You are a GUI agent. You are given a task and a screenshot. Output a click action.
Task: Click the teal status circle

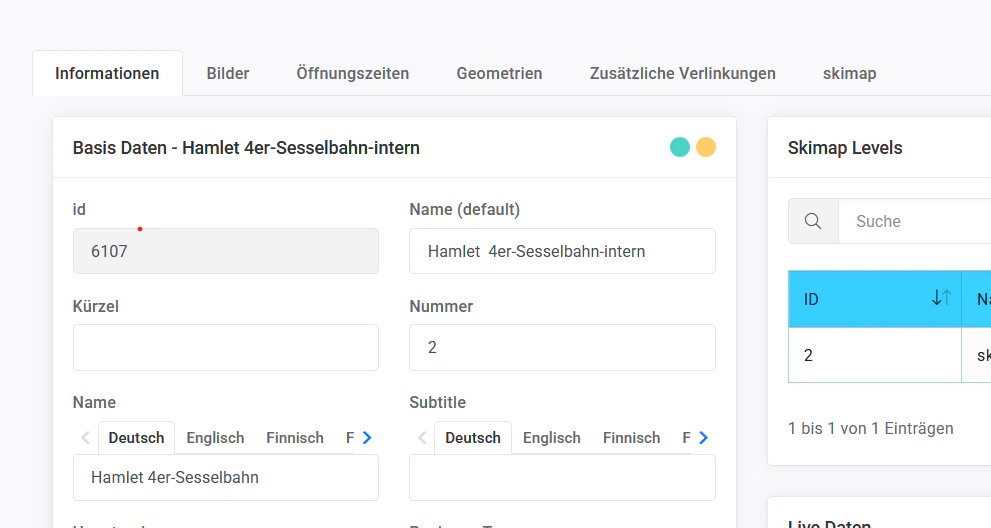pyautogui.click(x=679, y=147)
